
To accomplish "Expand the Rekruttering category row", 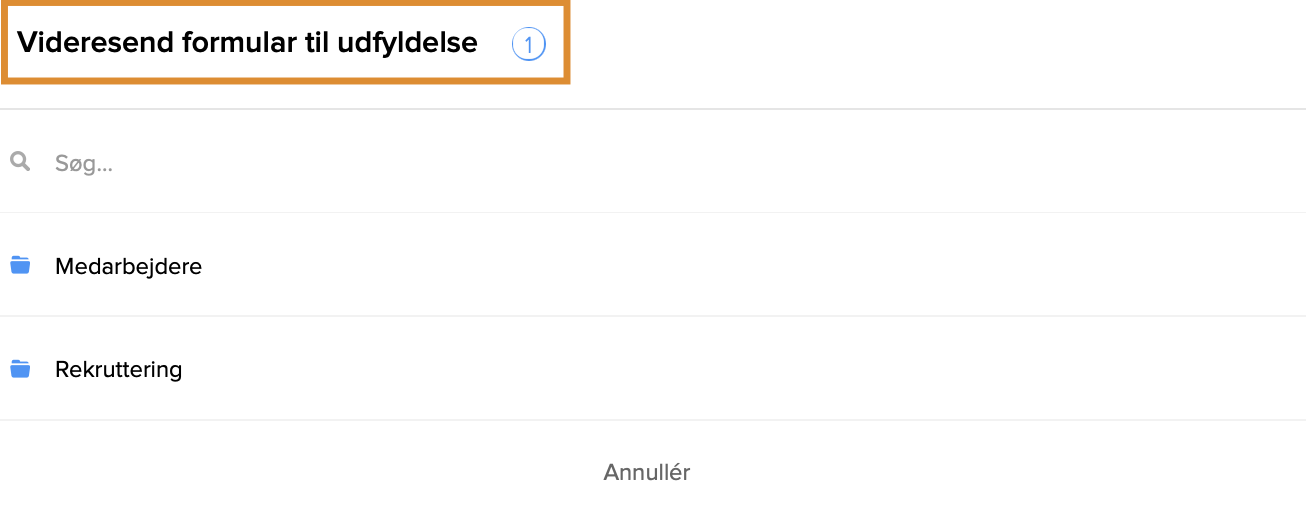I will click(x=650, y=370).
